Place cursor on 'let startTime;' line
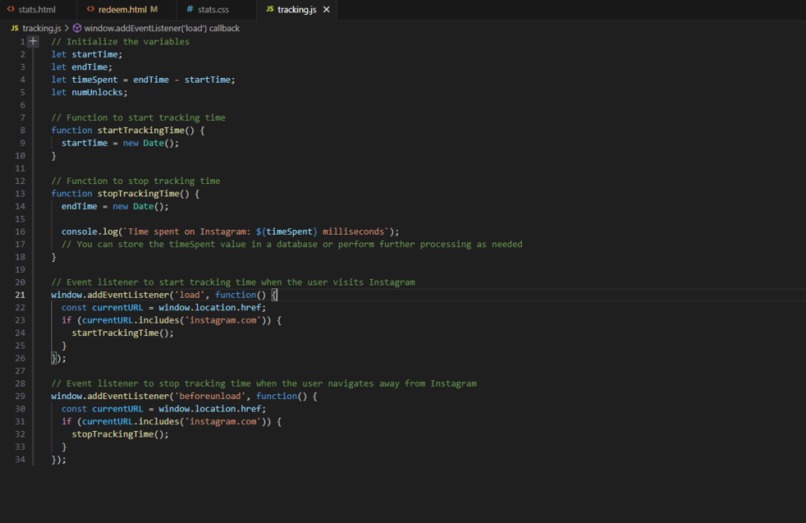806x523 pixels. (86, 55)
